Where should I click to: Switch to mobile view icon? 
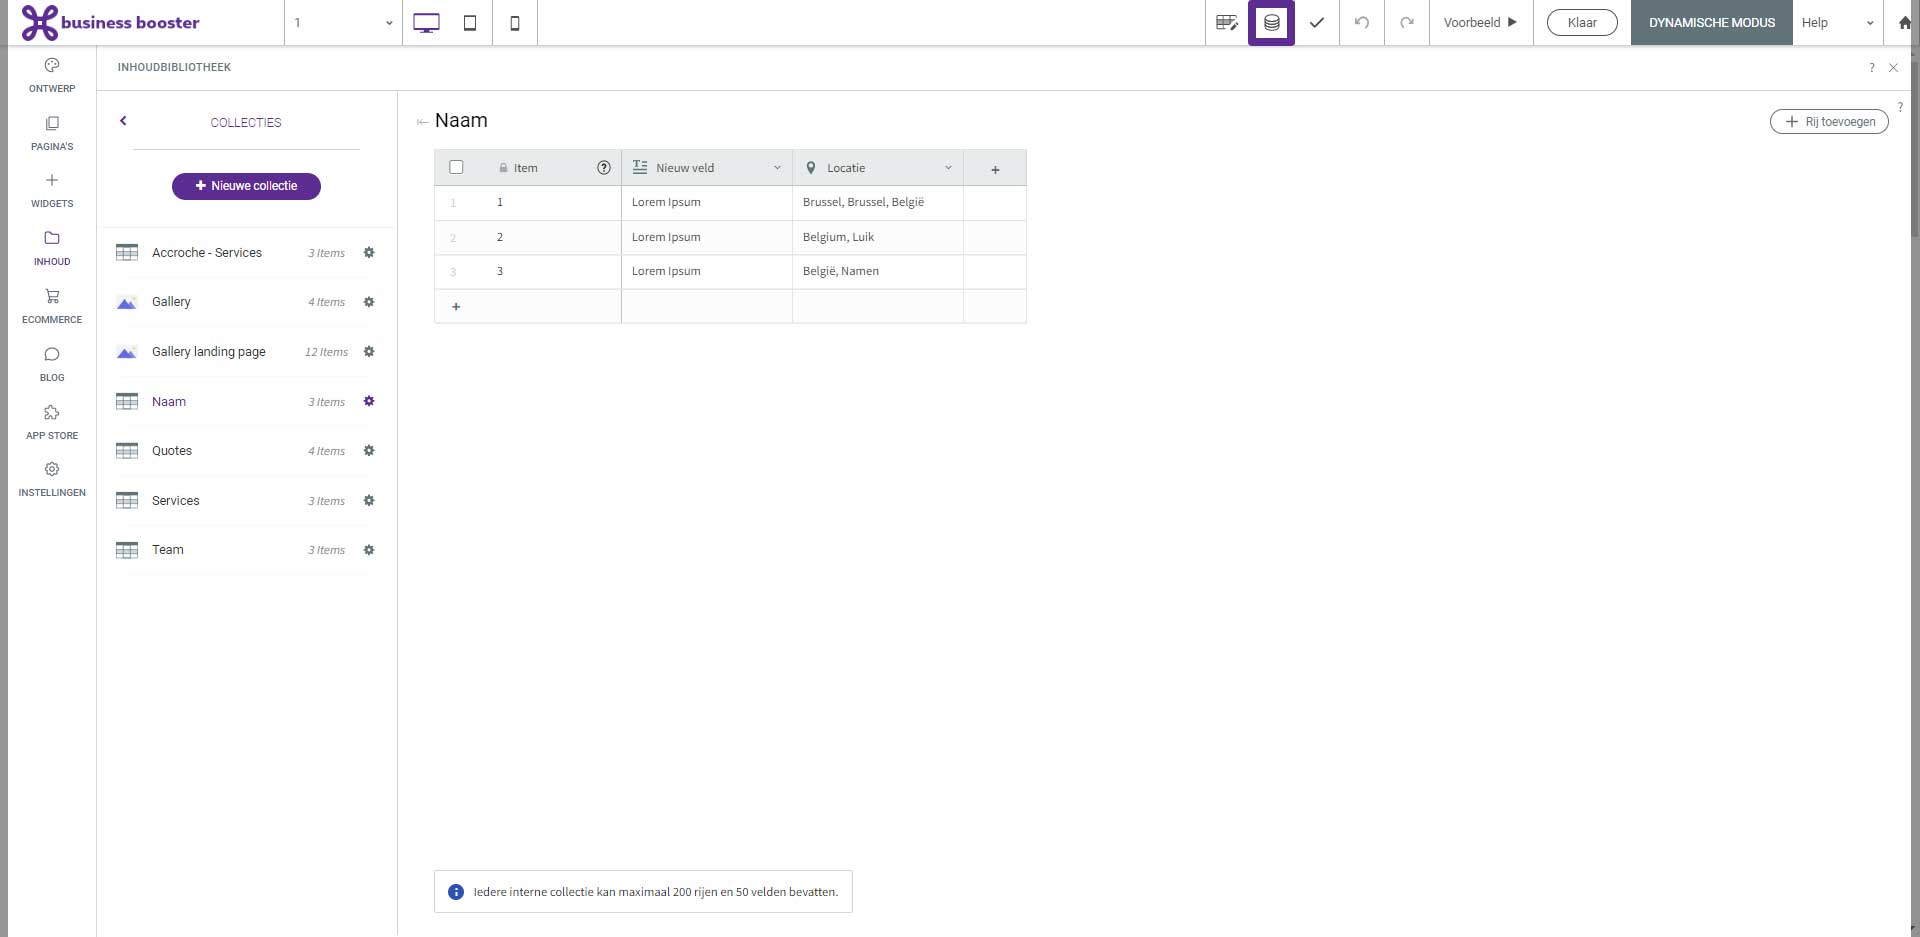coord(515,23)
